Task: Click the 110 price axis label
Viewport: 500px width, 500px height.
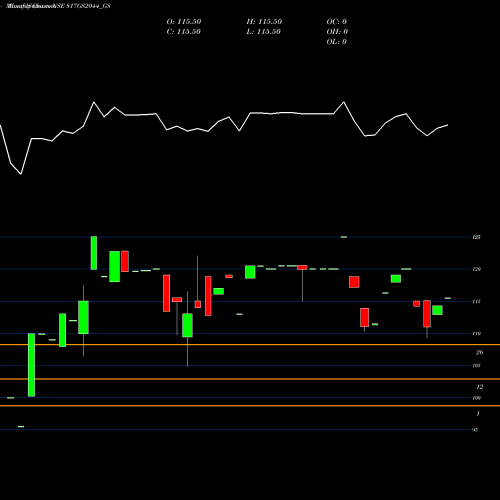Action: click(x=477, y=334)
